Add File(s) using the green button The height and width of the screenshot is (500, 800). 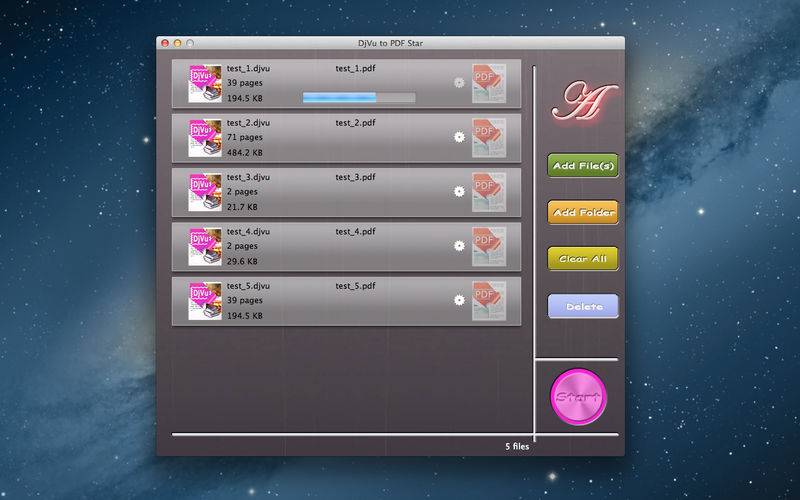[583, 165]
